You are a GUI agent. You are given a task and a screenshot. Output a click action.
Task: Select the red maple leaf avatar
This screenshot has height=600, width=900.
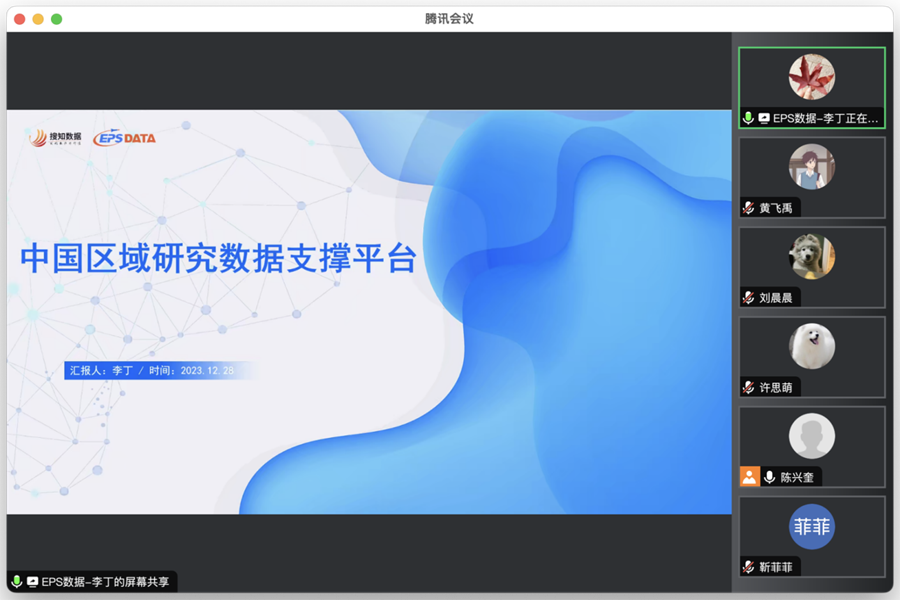click(x=811, y=77)
